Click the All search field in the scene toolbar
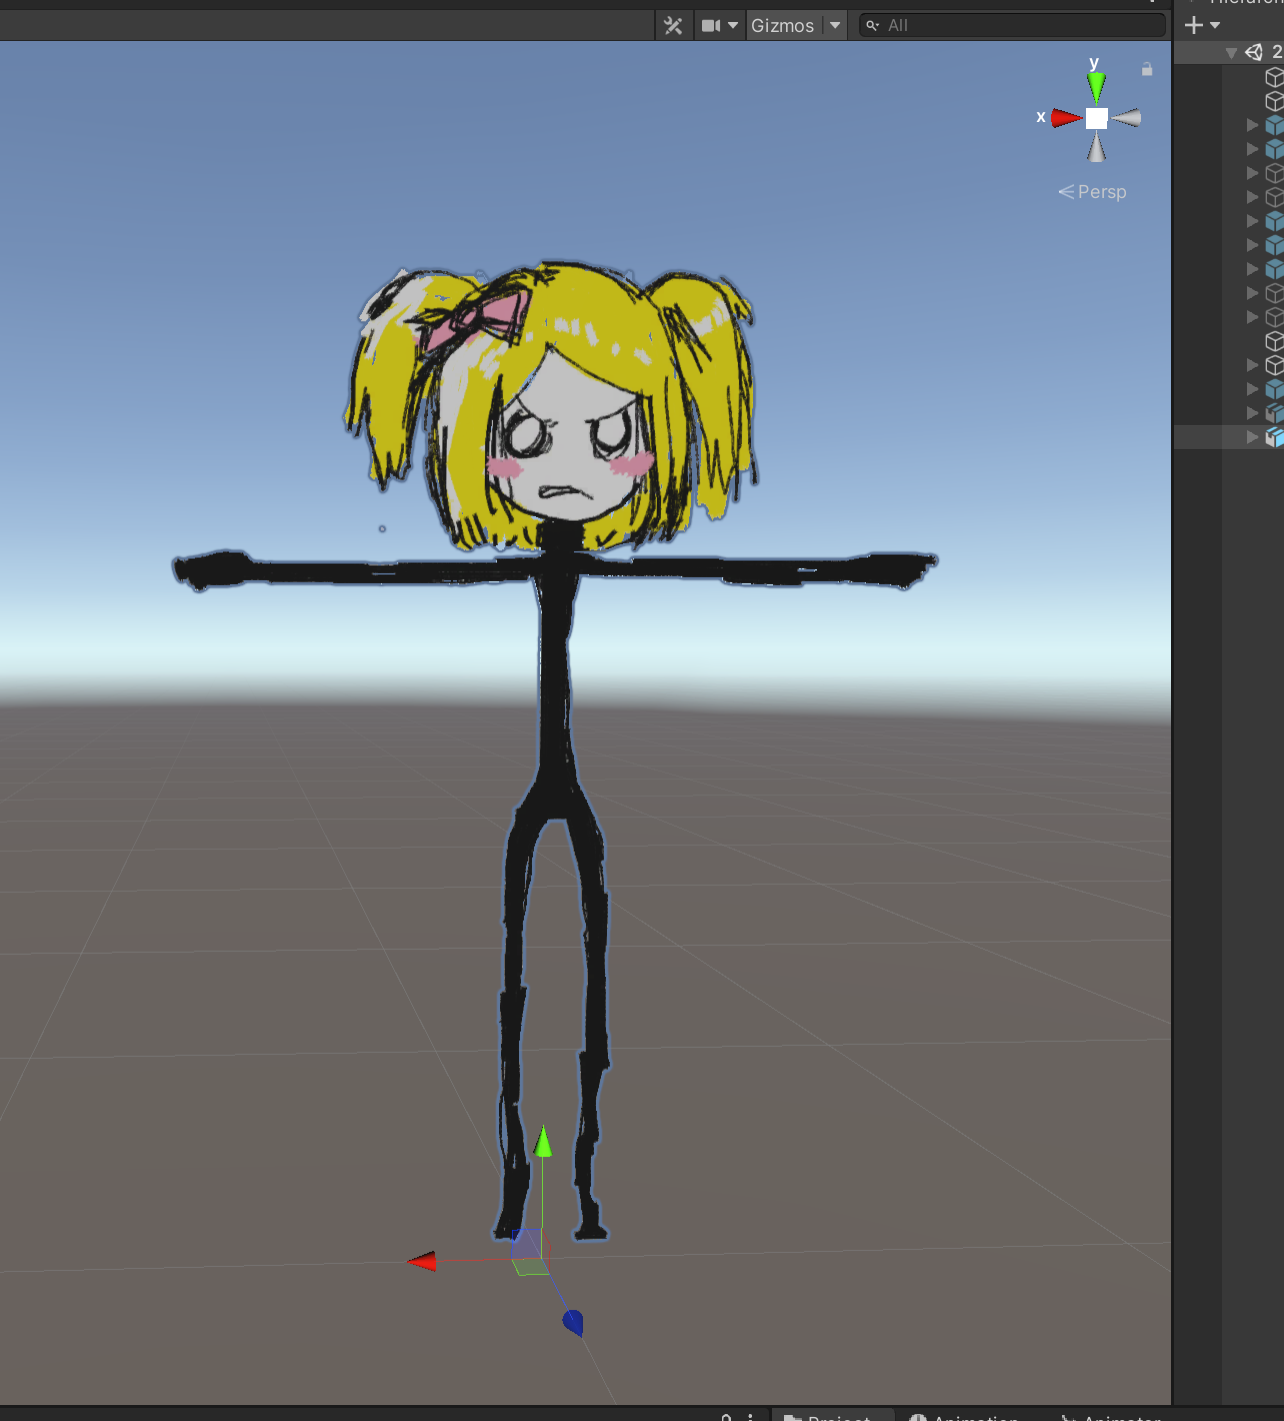 coord(950,25)
